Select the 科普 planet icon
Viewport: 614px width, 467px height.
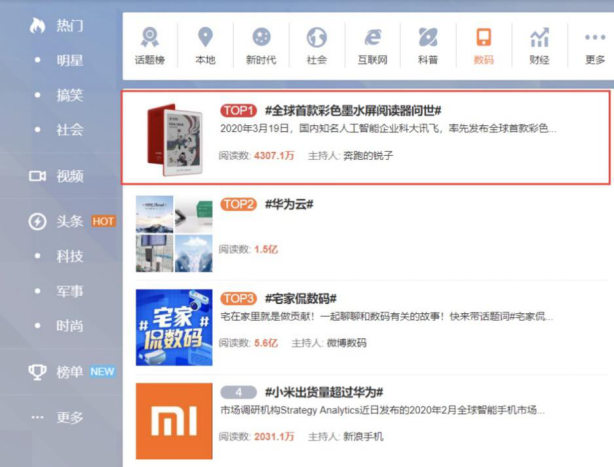tap(428, 37)
